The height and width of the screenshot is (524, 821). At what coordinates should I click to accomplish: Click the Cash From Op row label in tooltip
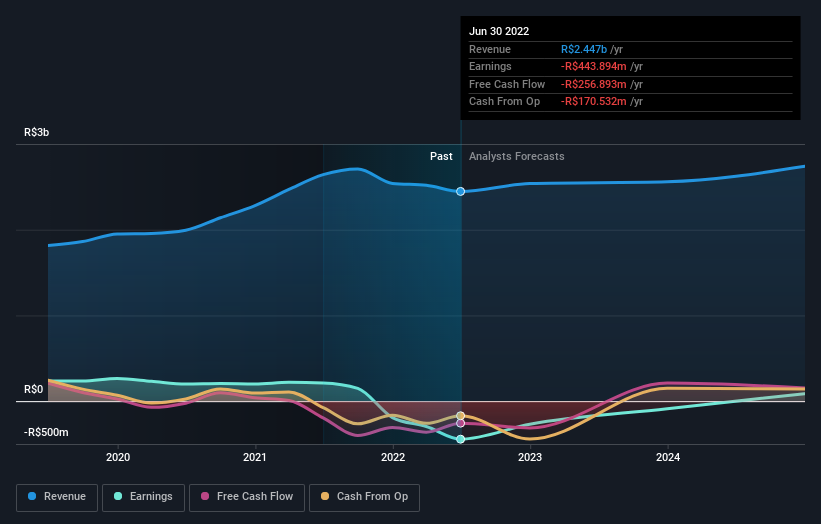pos(504,102)
